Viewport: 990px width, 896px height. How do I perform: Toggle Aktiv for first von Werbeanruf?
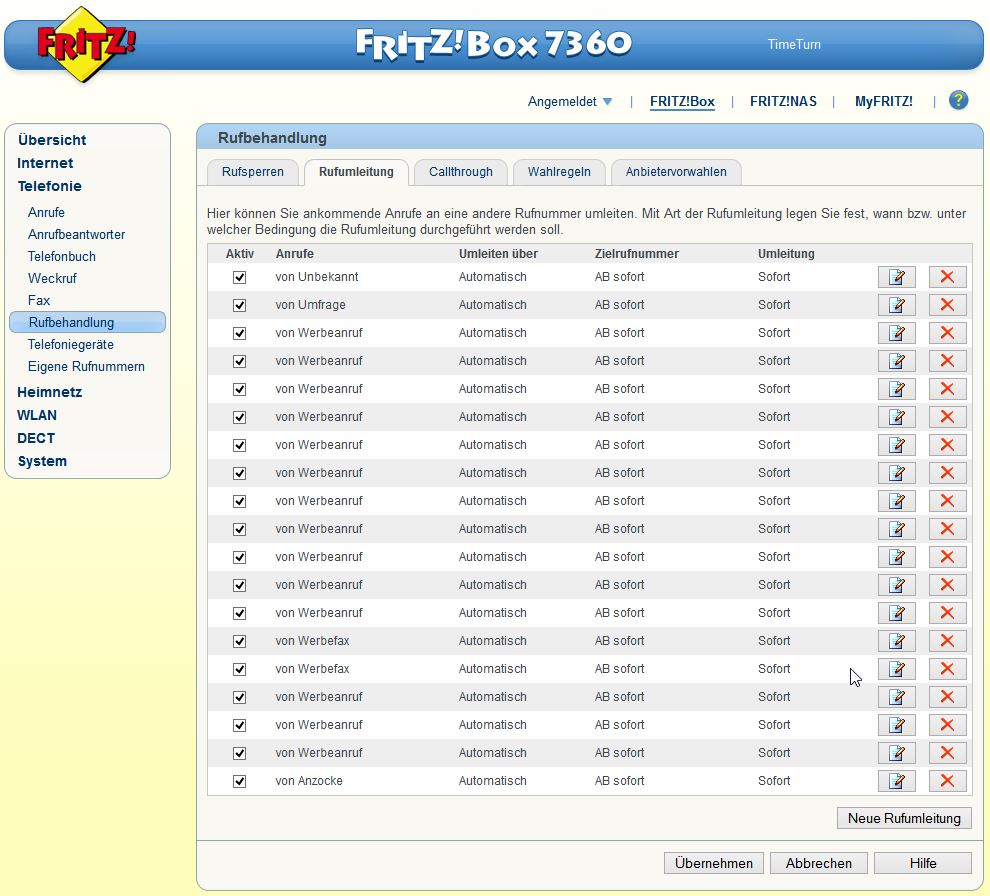239,333
